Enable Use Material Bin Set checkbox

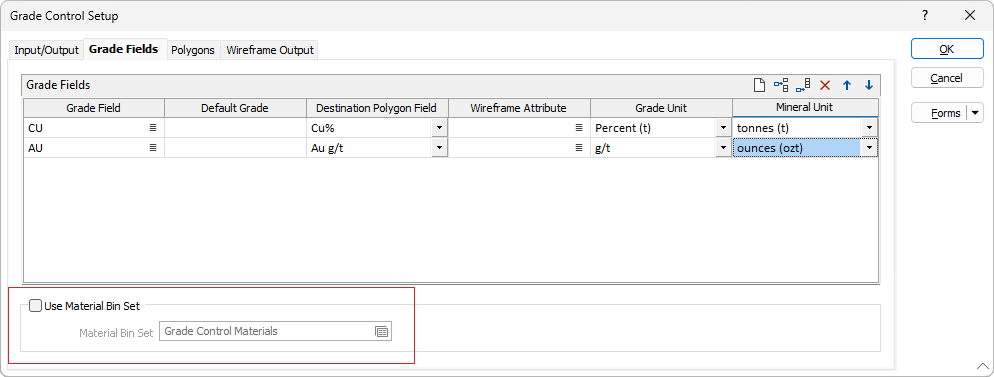pyautogui.click(x=36, y=305)
